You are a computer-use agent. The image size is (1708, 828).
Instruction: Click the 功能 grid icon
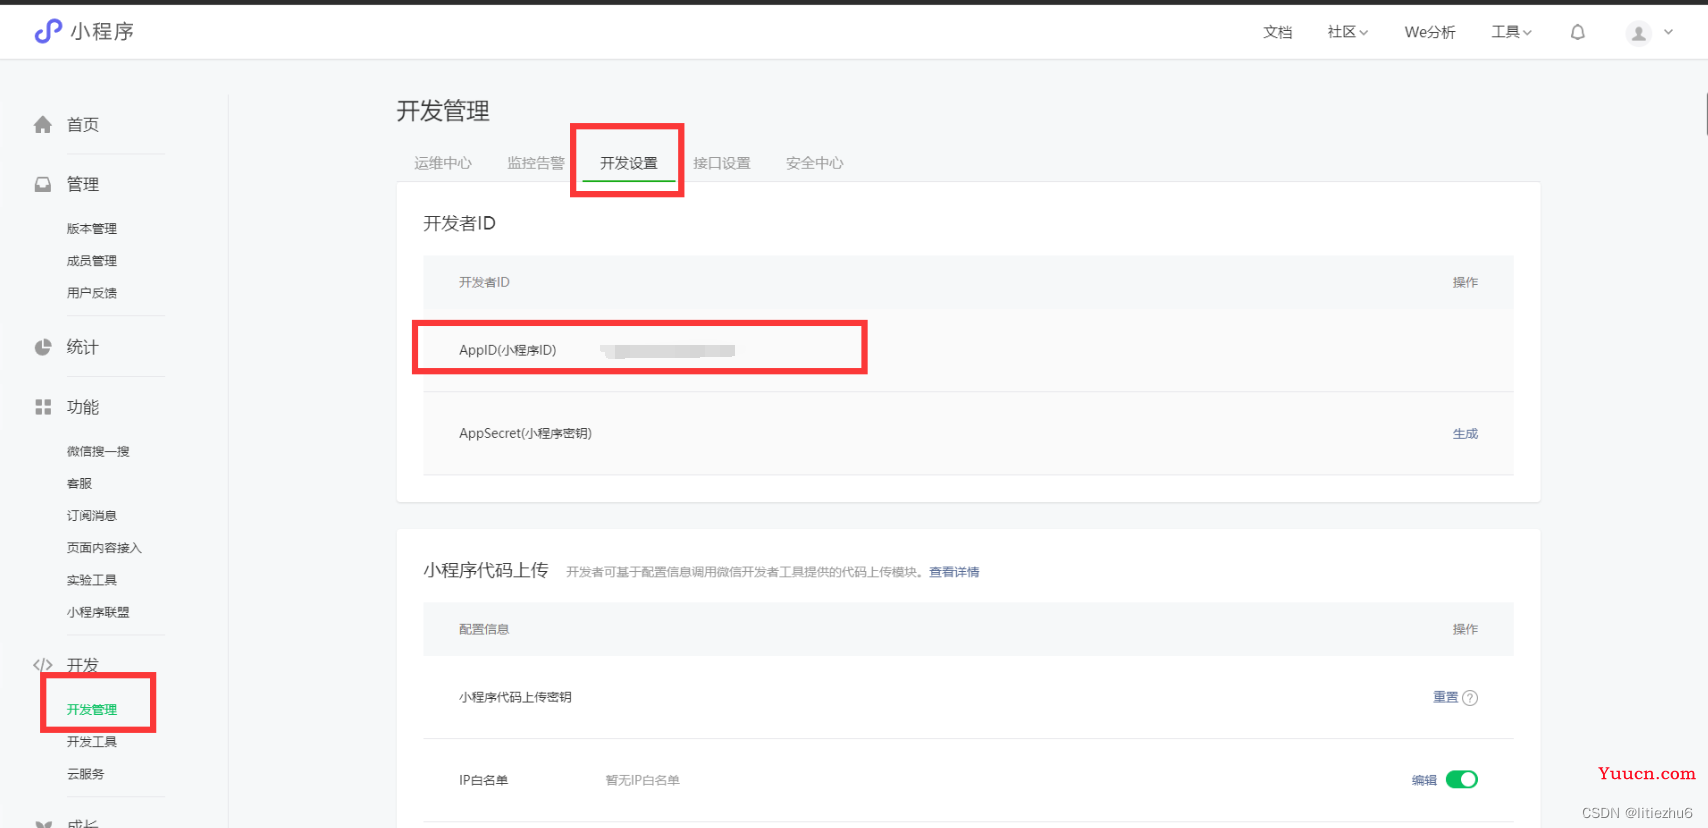(x=43, y=407)
